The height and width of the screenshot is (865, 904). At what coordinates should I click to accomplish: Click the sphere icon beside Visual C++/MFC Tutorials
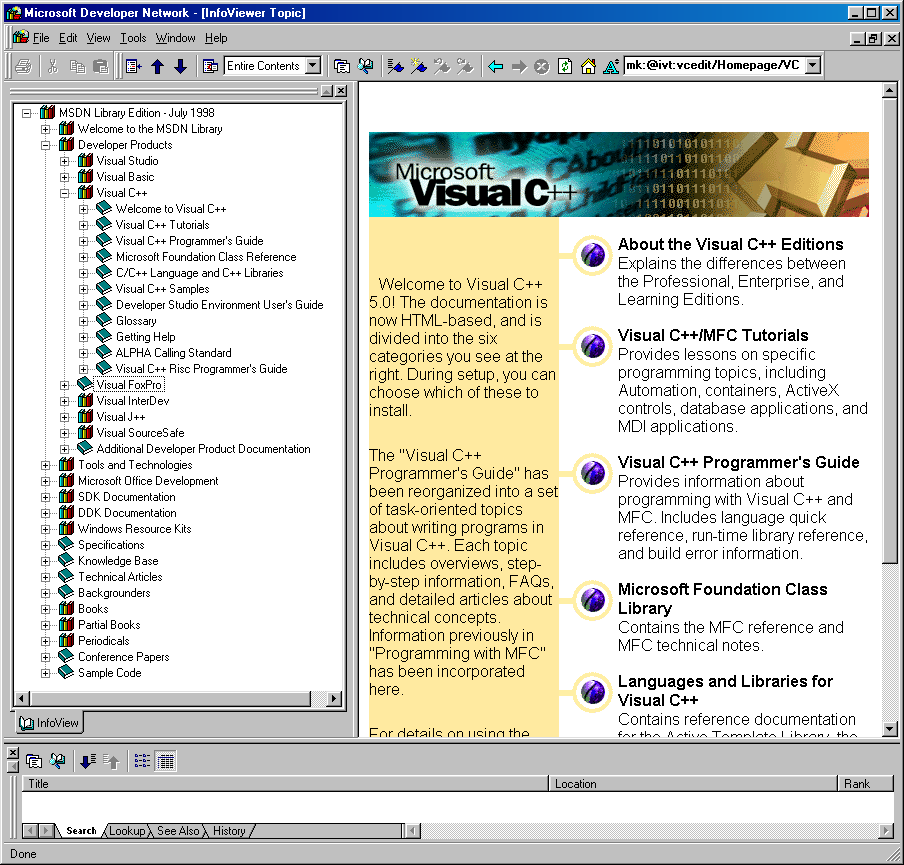coord(593,345)
